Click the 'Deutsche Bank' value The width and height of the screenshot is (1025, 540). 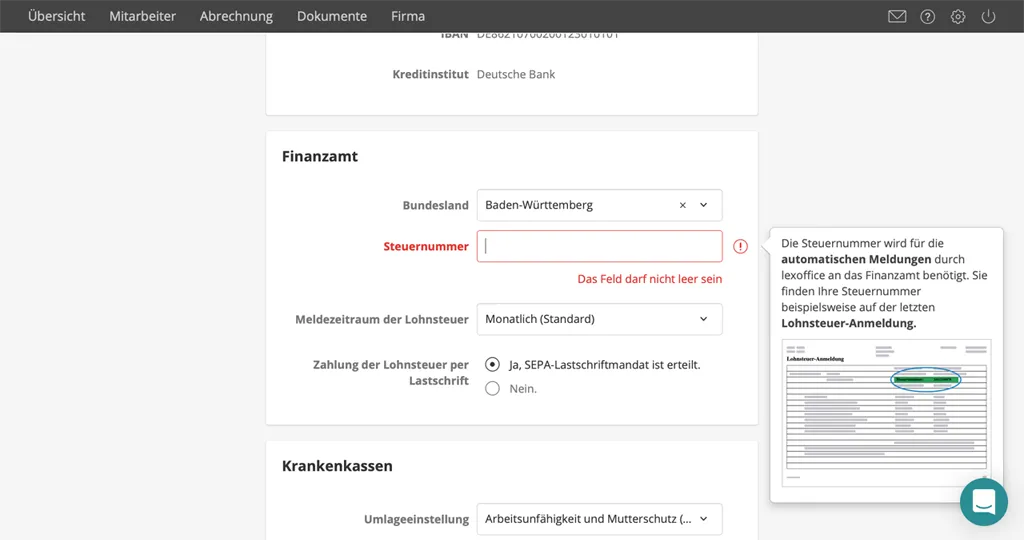point(516,75)
